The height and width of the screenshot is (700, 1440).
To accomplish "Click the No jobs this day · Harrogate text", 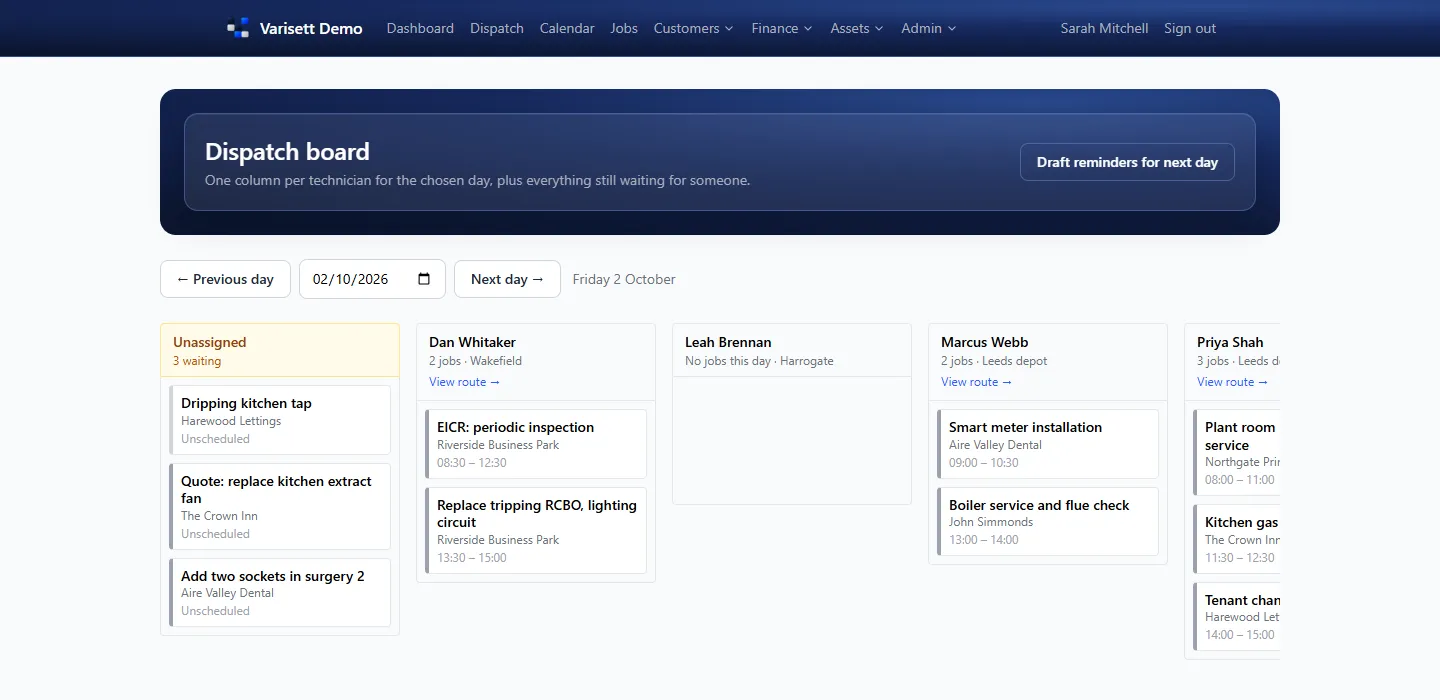I will [759, 361].
